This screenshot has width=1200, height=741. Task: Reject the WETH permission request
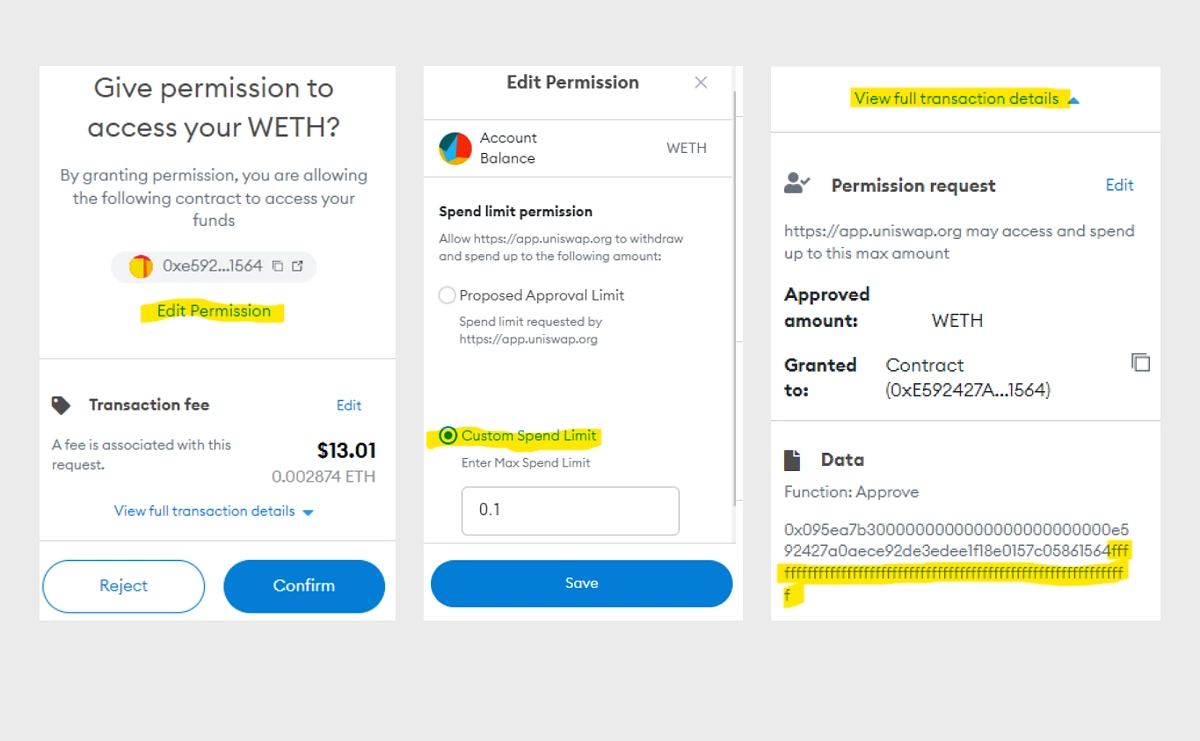(124, 586)
